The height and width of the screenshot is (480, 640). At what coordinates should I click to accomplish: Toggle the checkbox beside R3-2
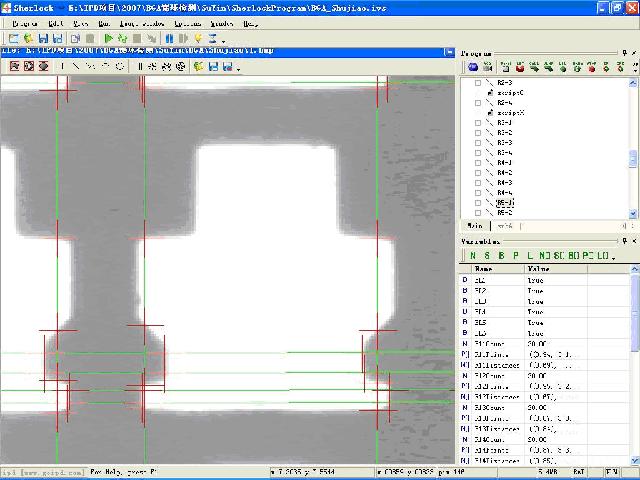pos(477,133)
